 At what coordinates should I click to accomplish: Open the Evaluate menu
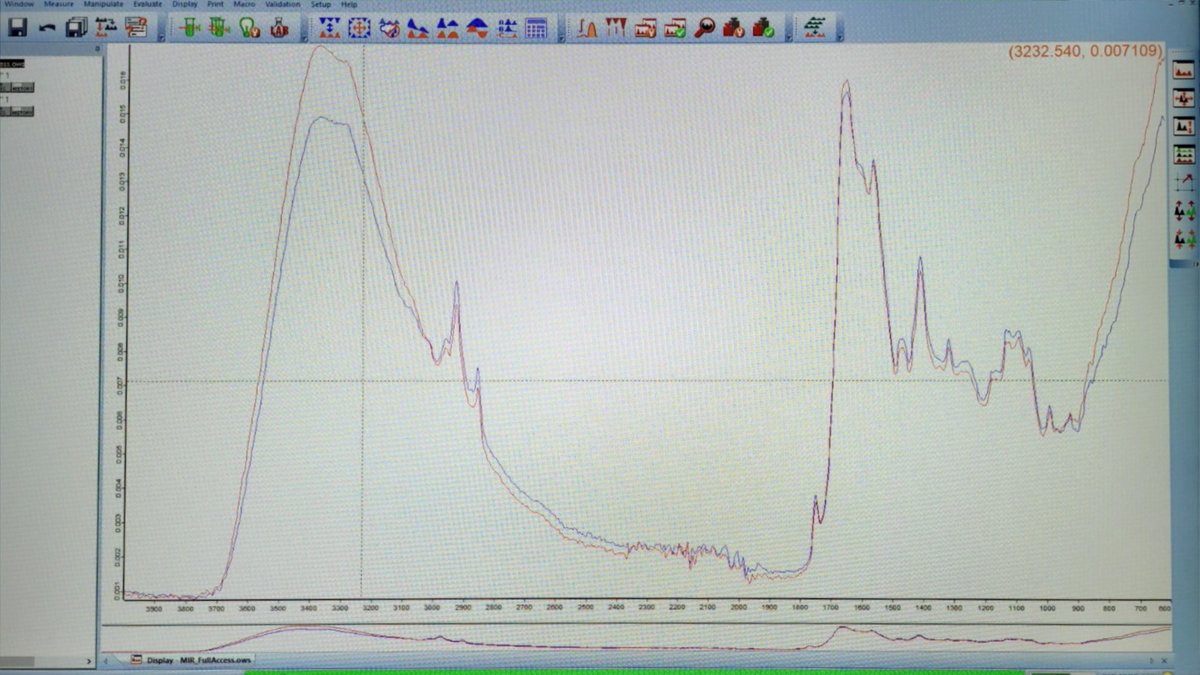pyautogui.click(x=148, y=4)
